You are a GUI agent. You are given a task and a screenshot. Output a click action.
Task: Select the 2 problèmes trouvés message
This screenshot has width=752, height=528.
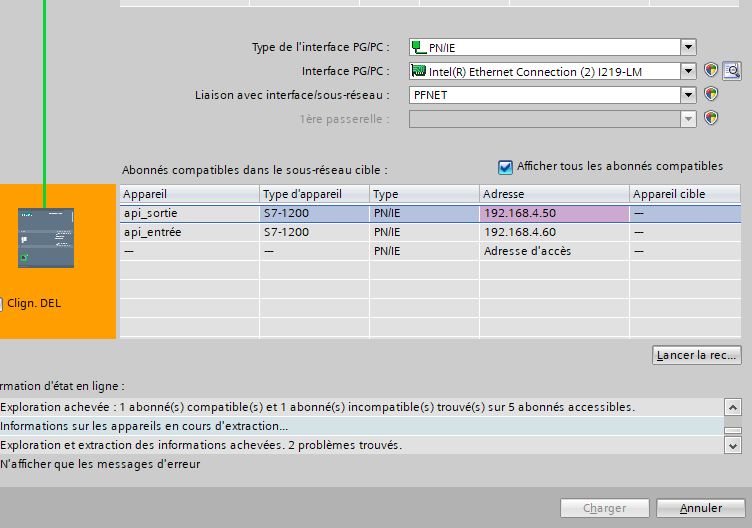pyautogui.click(x=362, y=445)
